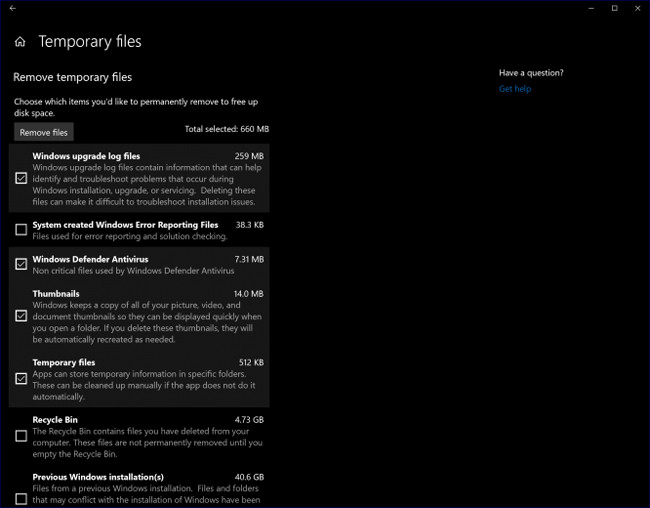
Task: Toggle the Thumbnails checkbox
Action: 21,316
